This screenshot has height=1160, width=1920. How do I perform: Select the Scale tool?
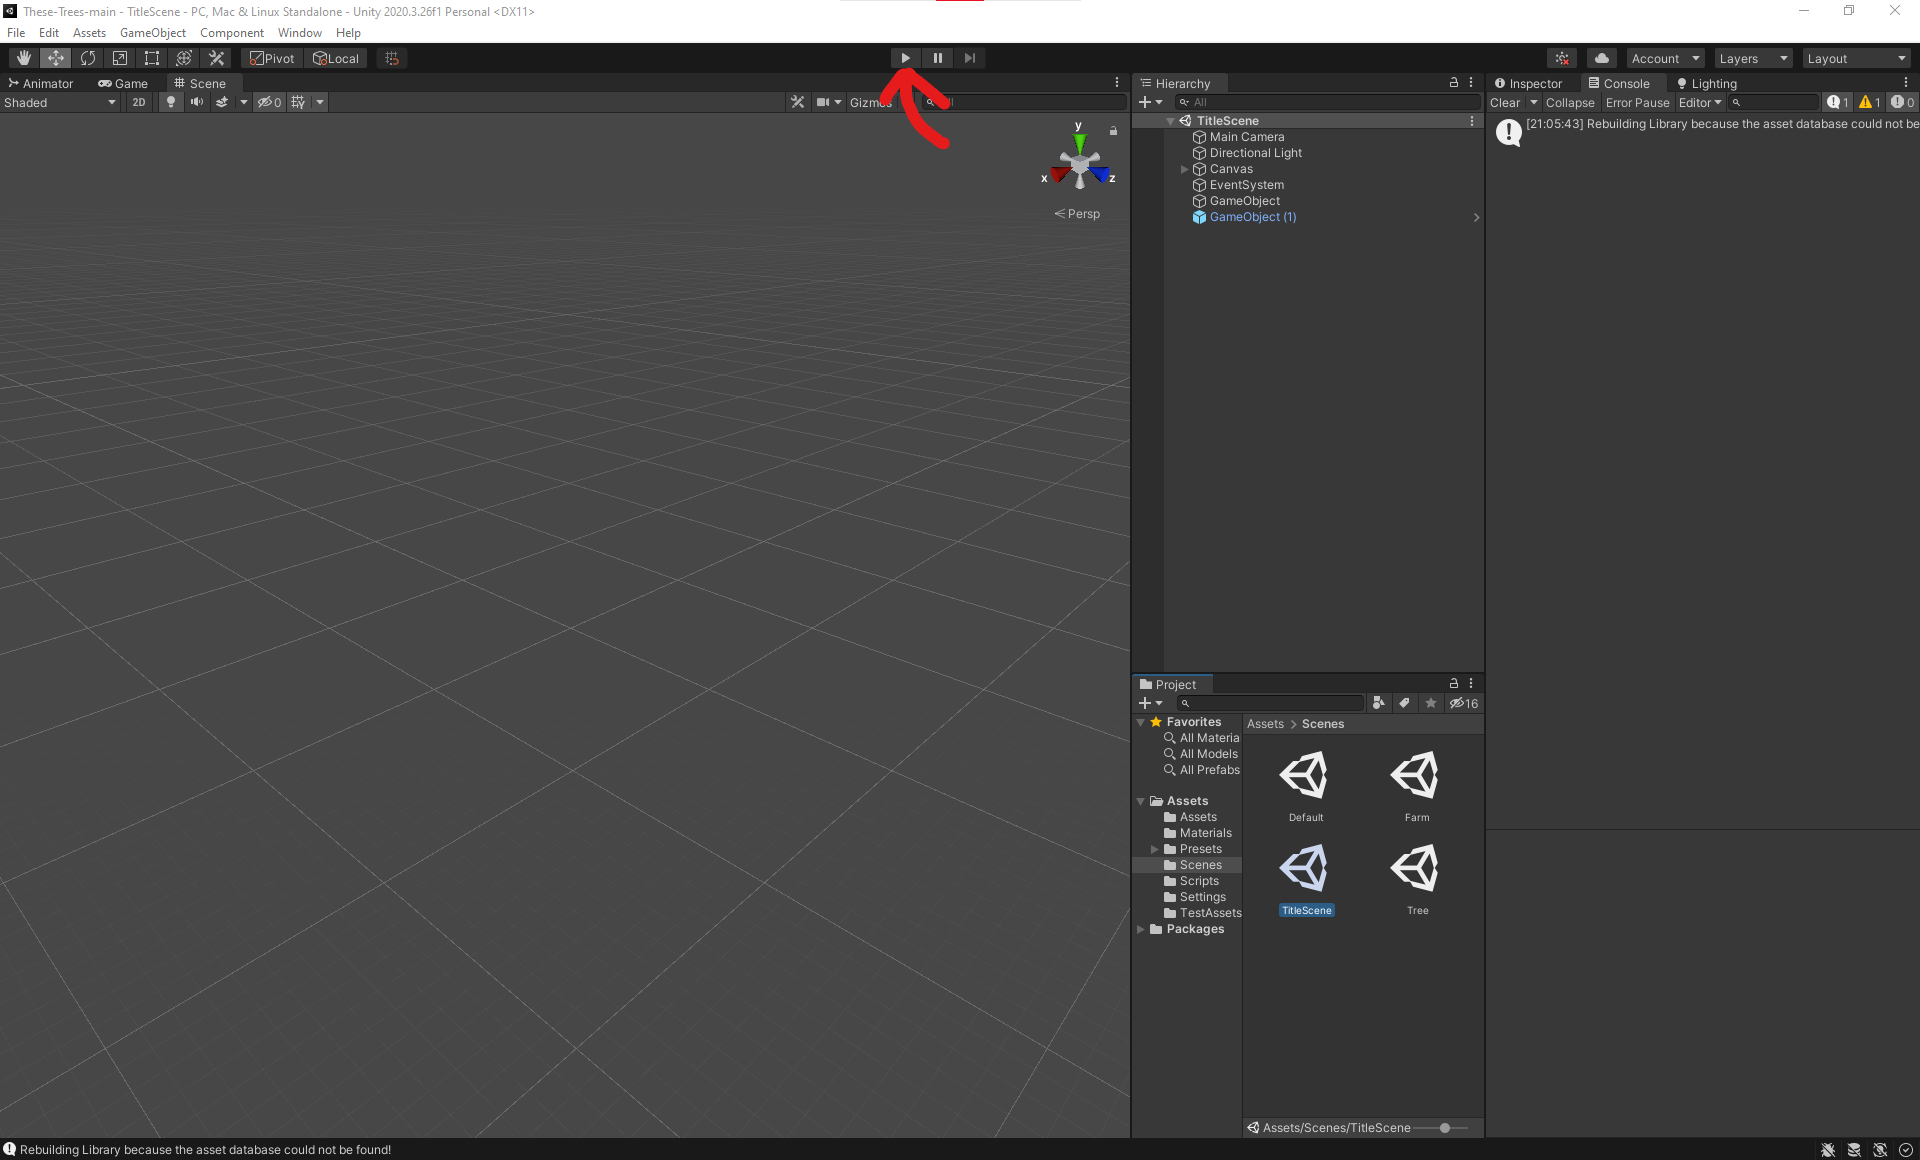tap(120, 58)
